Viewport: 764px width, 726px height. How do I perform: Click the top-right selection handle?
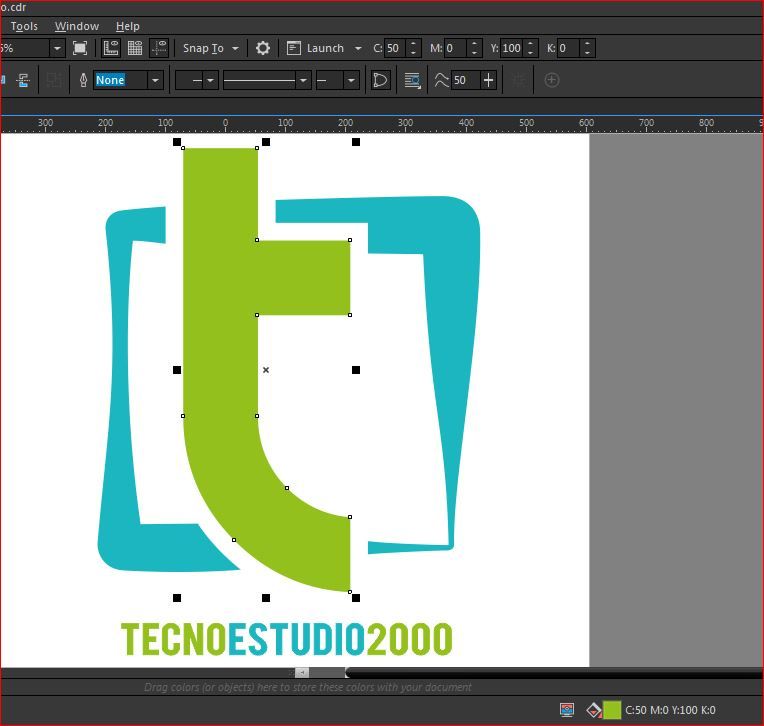click(x=356, y=142)
